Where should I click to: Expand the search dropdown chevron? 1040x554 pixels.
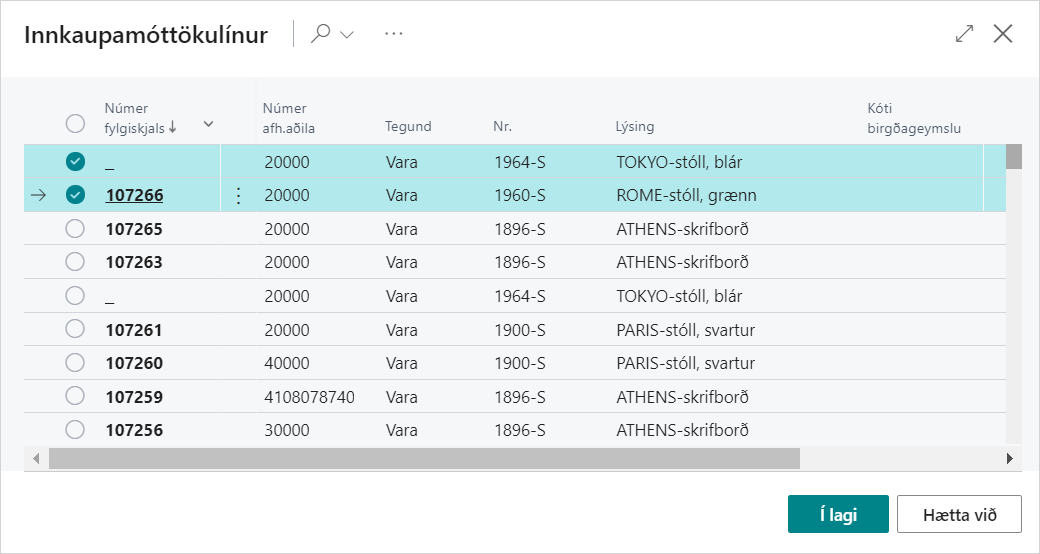coord(348,34)
